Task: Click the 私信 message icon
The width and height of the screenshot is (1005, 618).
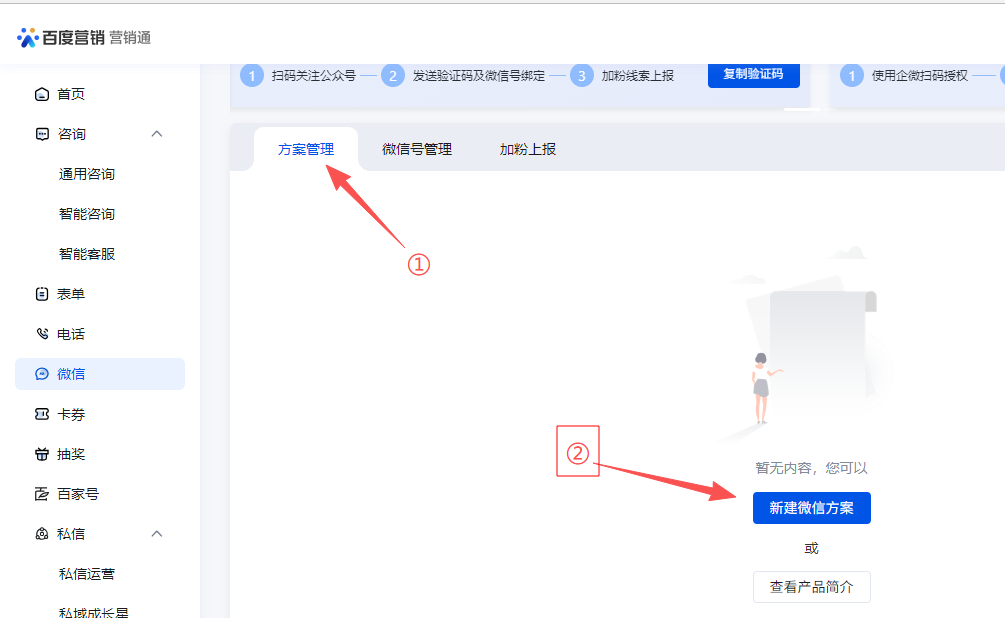Action: [42, 534]
